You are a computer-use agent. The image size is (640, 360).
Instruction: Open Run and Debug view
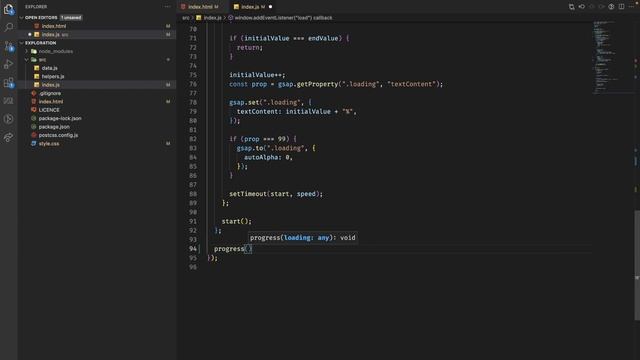point(9,64)
